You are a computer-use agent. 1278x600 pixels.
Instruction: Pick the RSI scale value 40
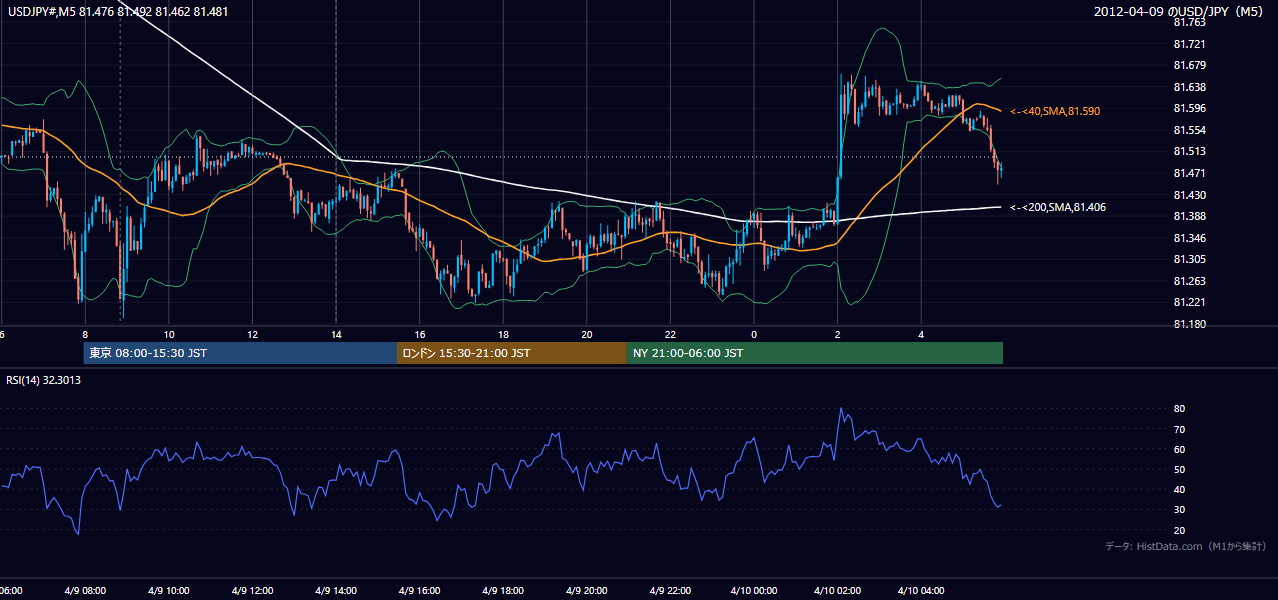[1180, 489]
